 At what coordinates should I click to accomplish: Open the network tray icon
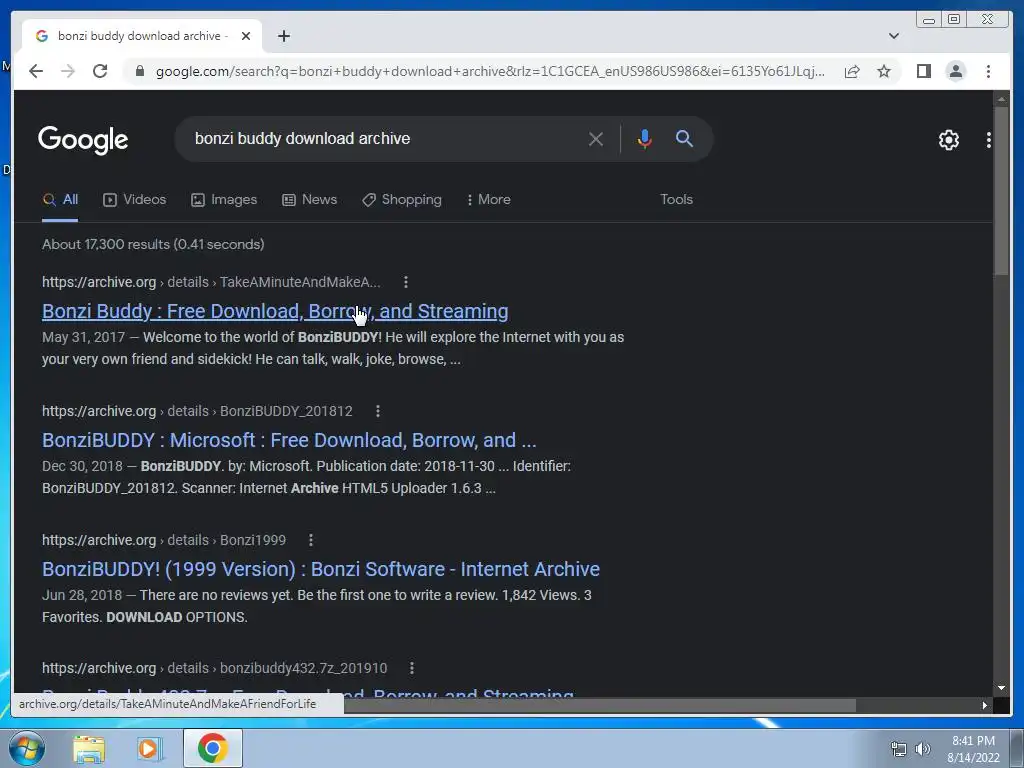pyautogui.click(x=899, y=750)
